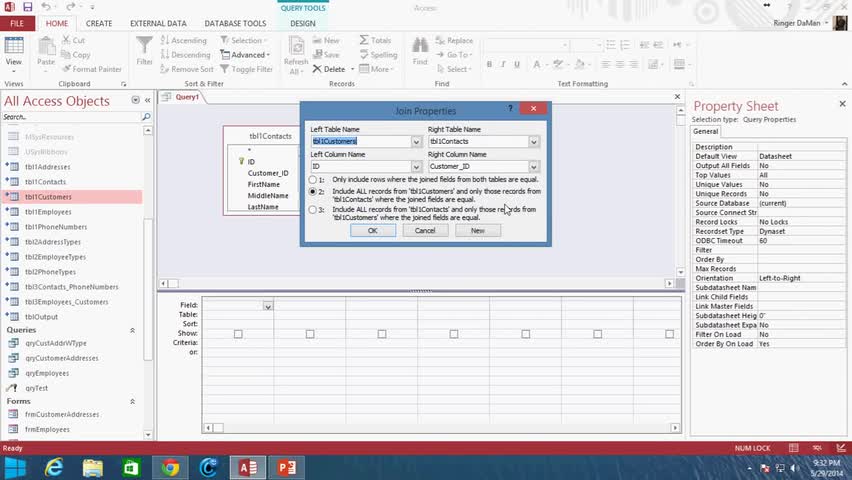Sort Ascending in Sort & Filter

pyautogui.click(x=184, y=40)
